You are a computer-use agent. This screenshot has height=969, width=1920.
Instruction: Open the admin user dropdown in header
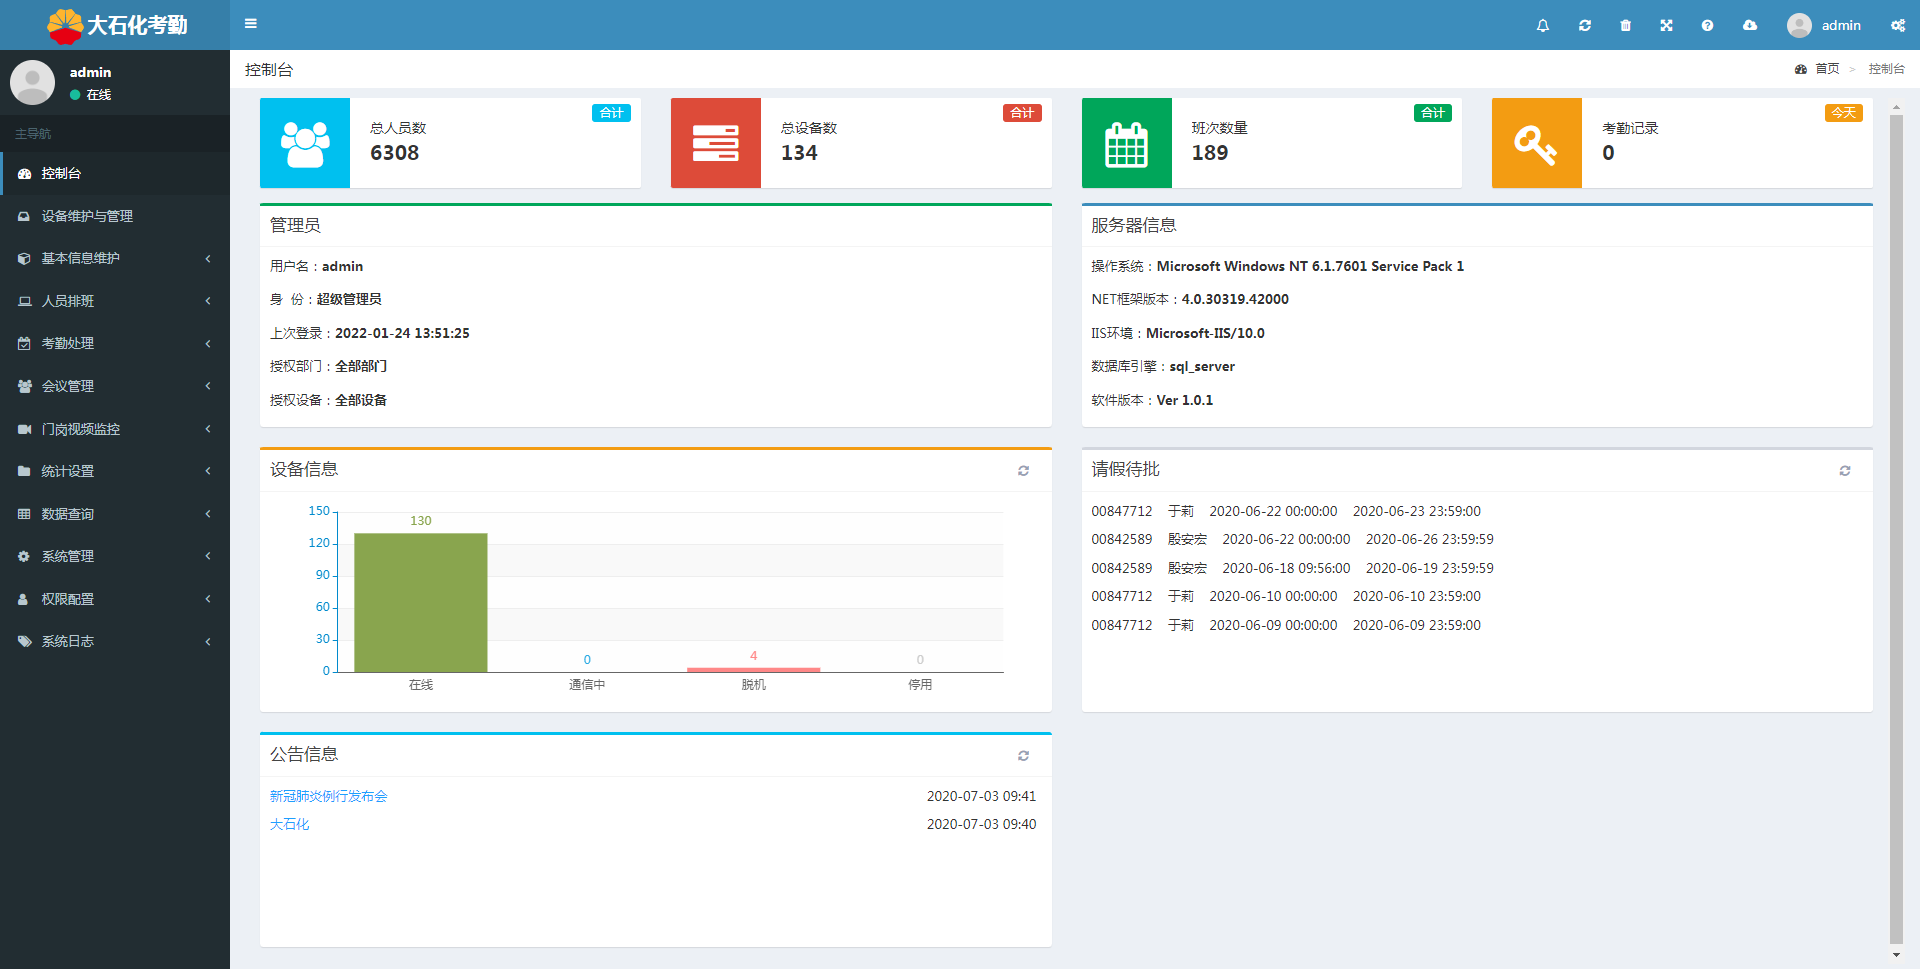click(x=1825, y=25)
